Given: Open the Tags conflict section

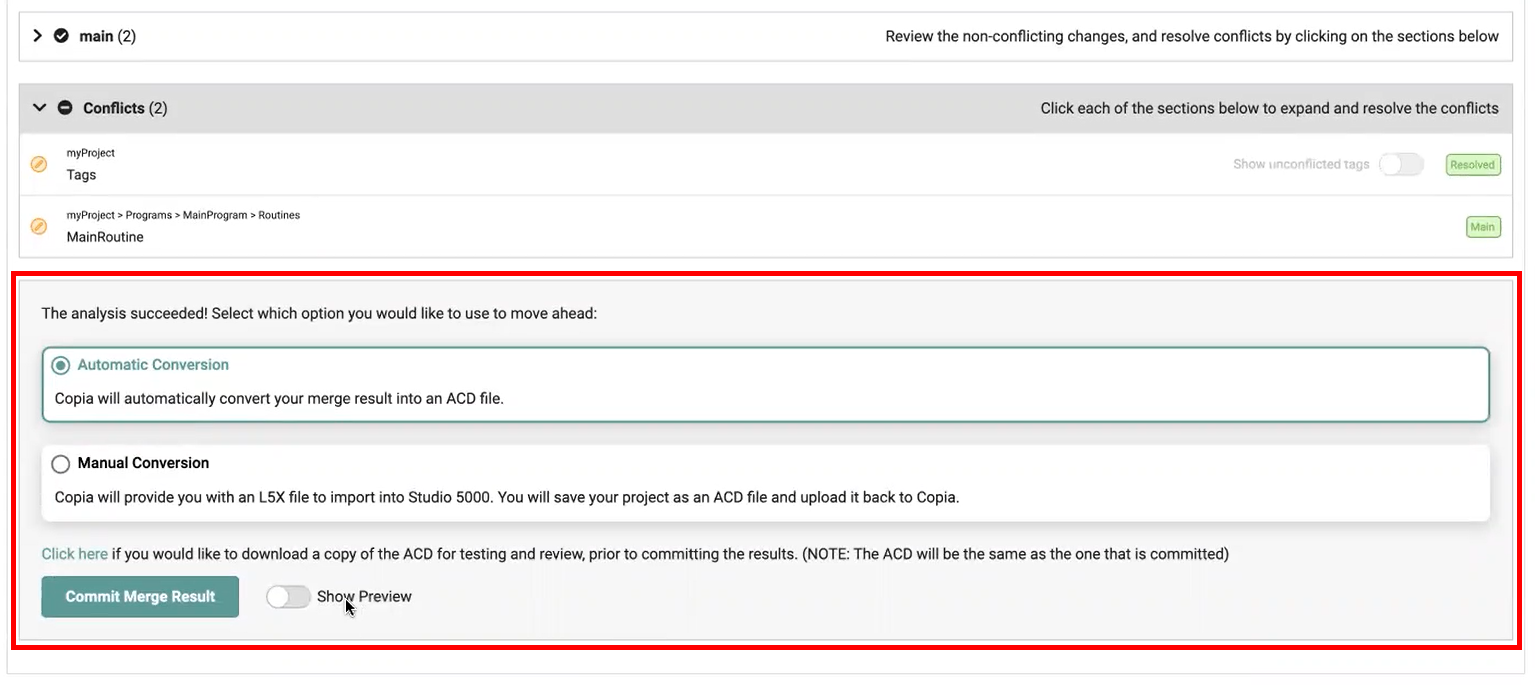Looking at the screenshot, I should coord(82,175).
